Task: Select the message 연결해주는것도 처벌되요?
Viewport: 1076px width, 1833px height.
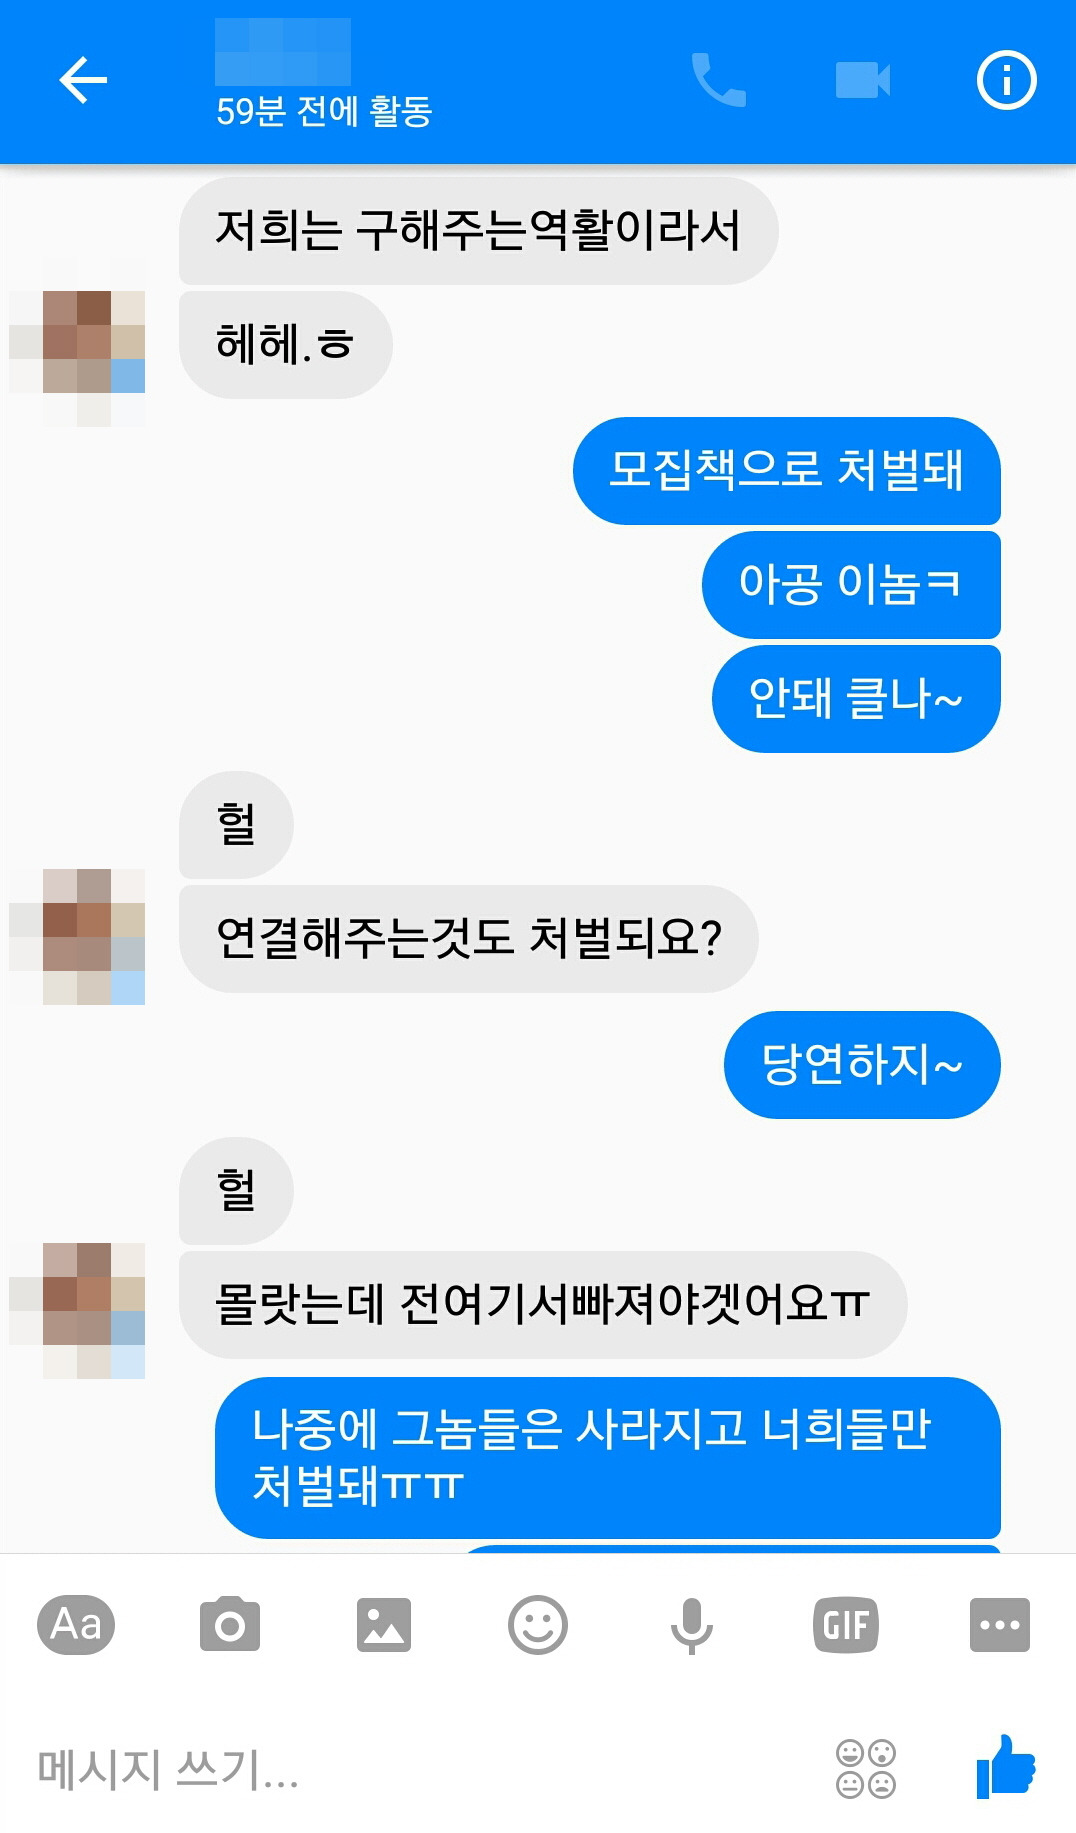Action: coord(469,939)
